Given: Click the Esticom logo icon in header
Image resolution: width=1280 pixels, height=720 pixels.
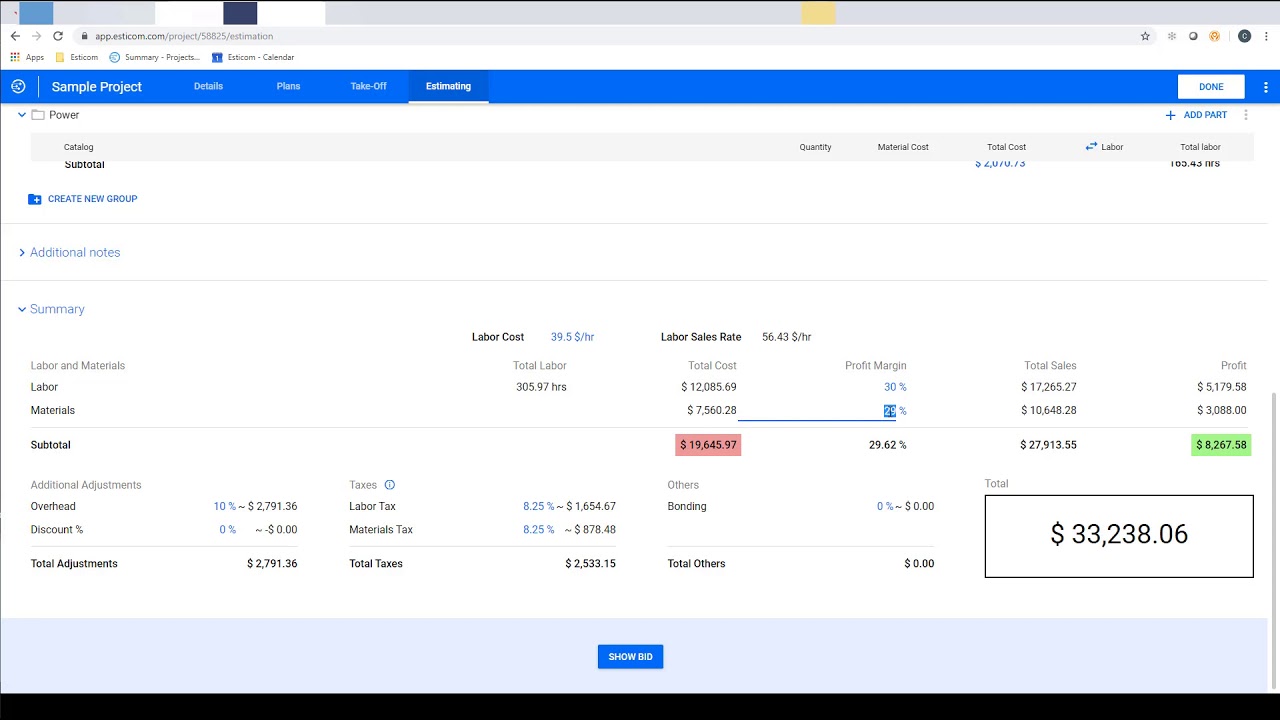Looking at the screenshot, I should pos(18,86).
